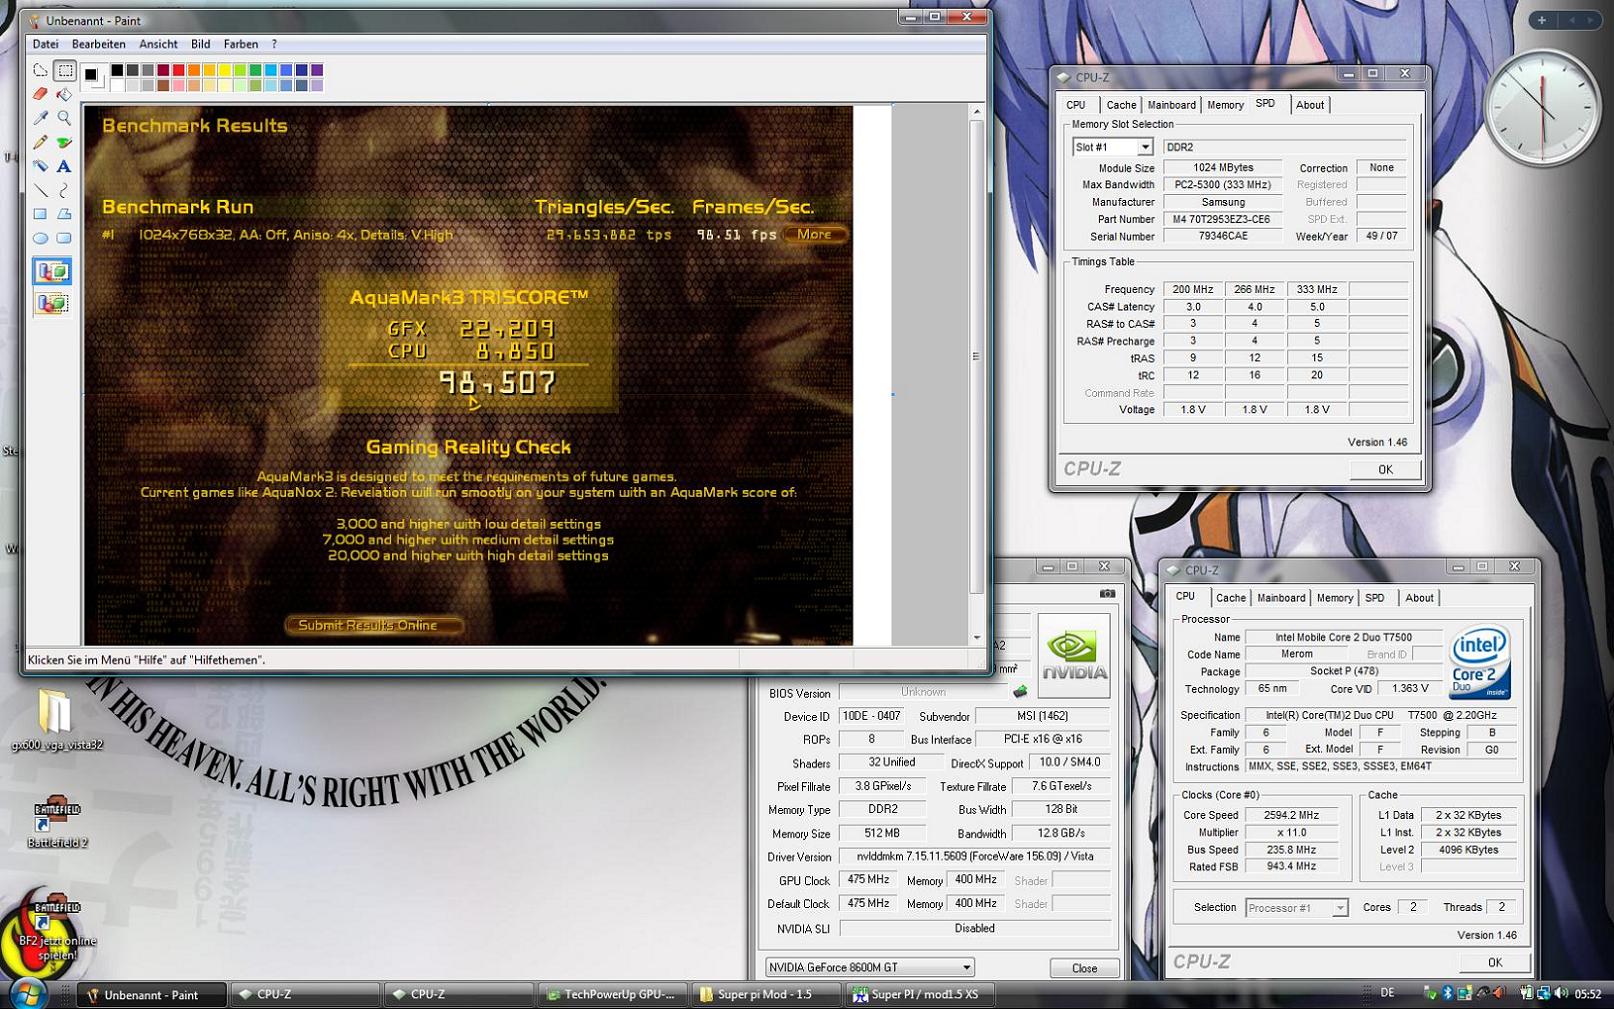Select the Airbrush spray tool
Image resolution: width=1614 pixels, height=1009 pixels.
coord(40,166)
